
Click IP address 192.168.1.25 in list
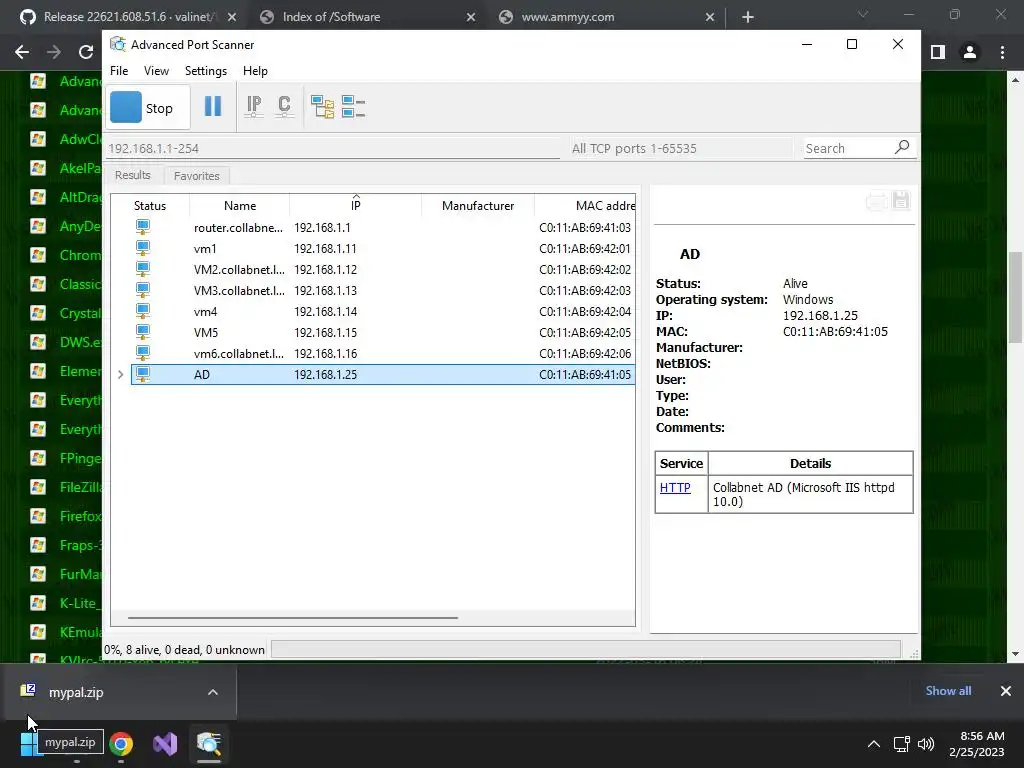point(325,374)
